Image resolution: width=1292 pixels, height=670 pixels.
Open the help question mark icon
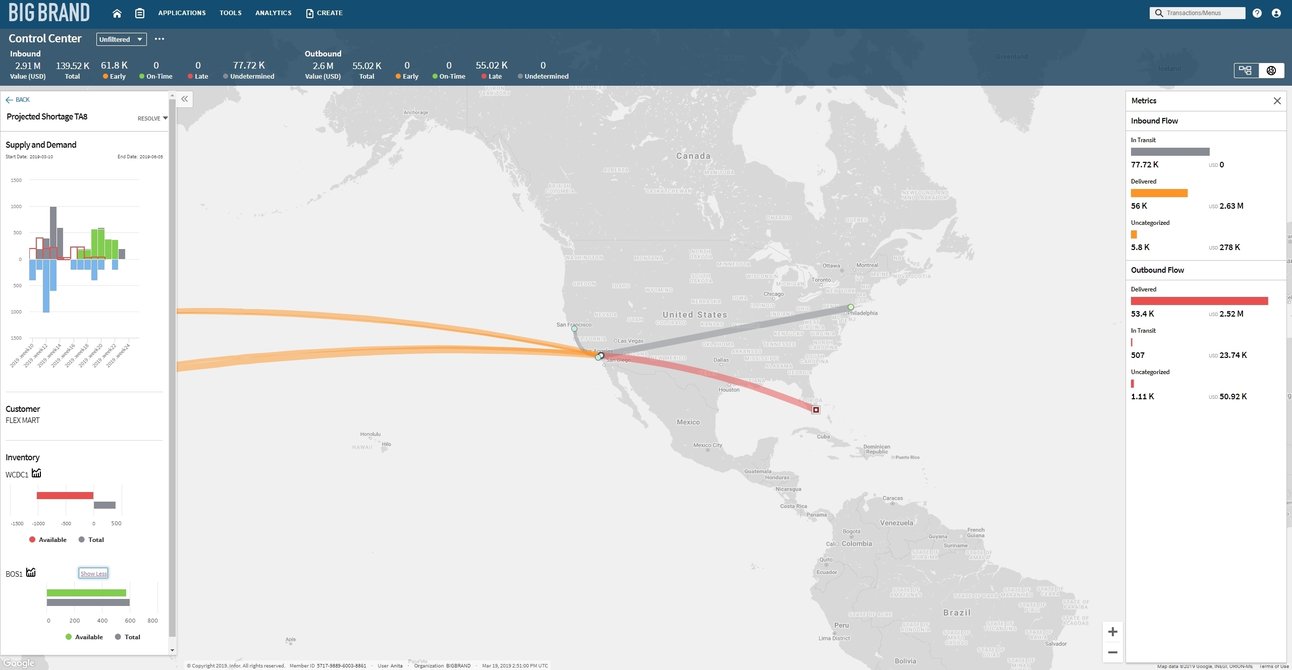tap(1258, 13)
